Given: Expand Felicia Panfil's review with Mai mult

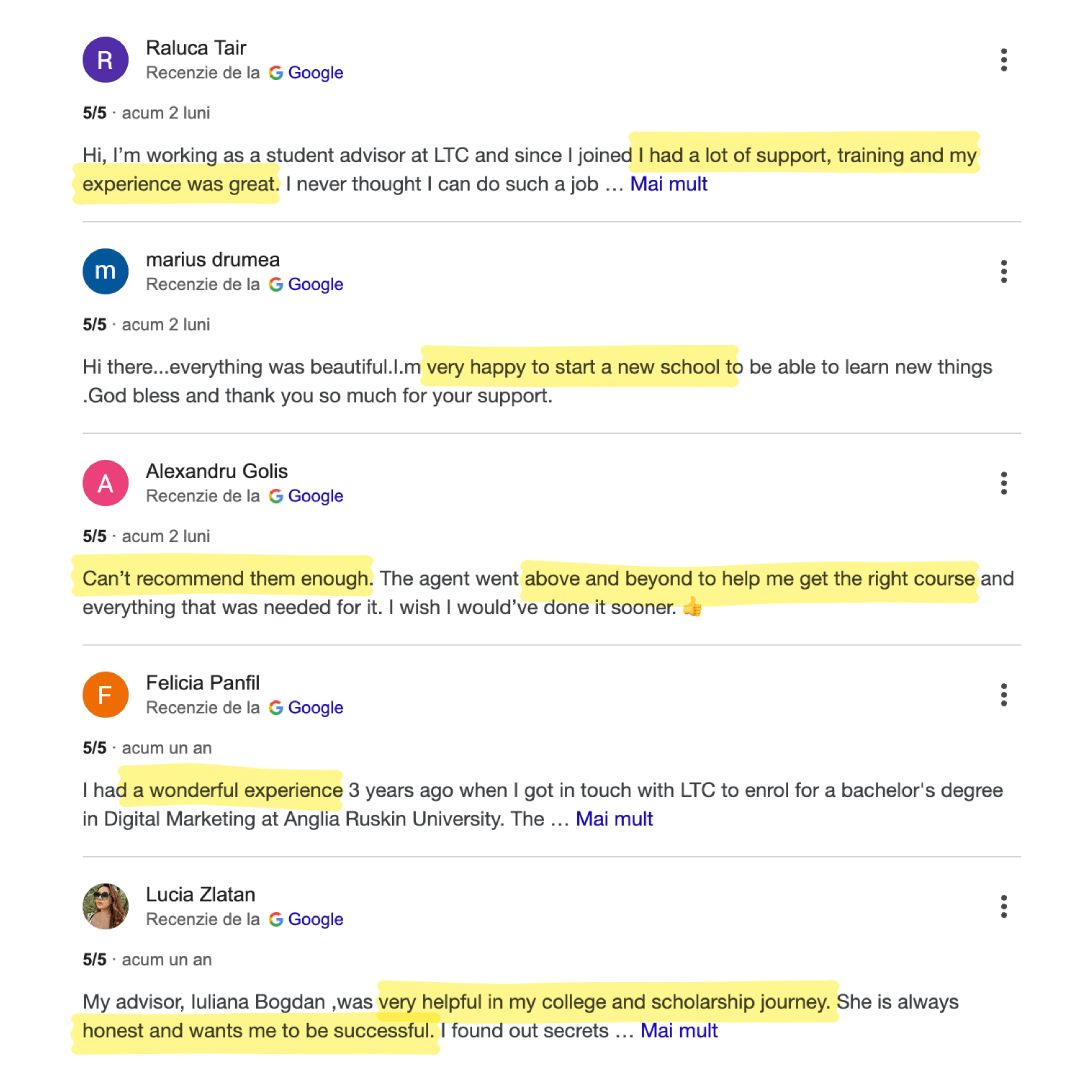Looking at the screenshot, I should pos(614,819).
